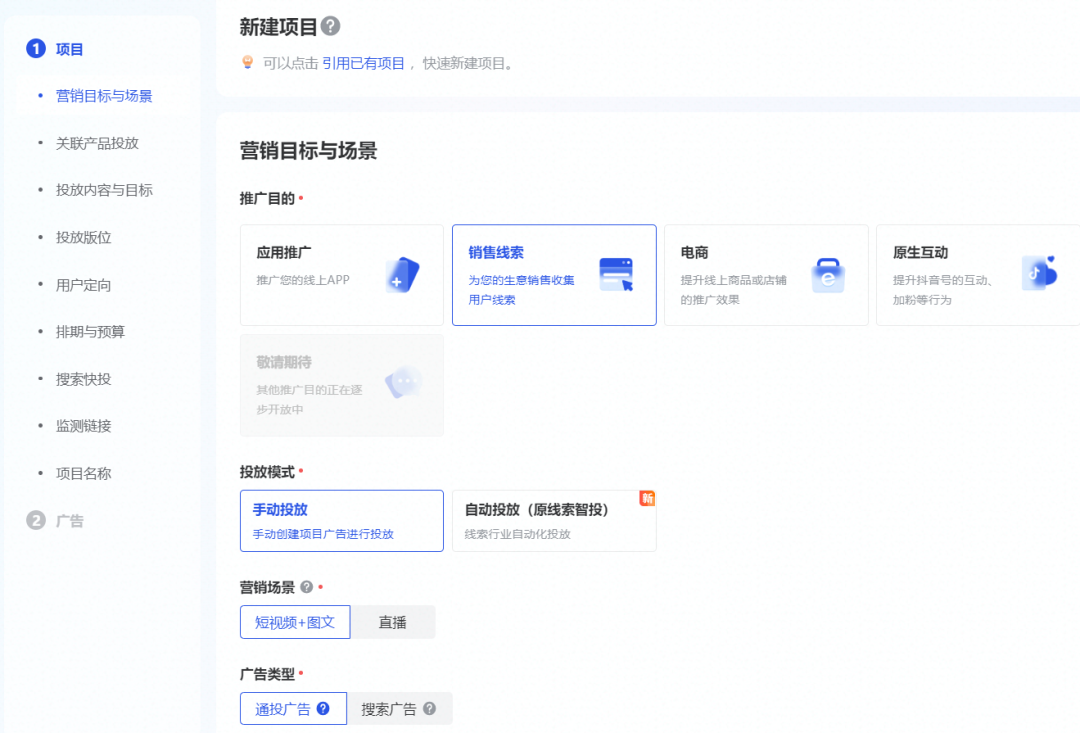Jump to 项目名称 section

click(x=83, y=474)
